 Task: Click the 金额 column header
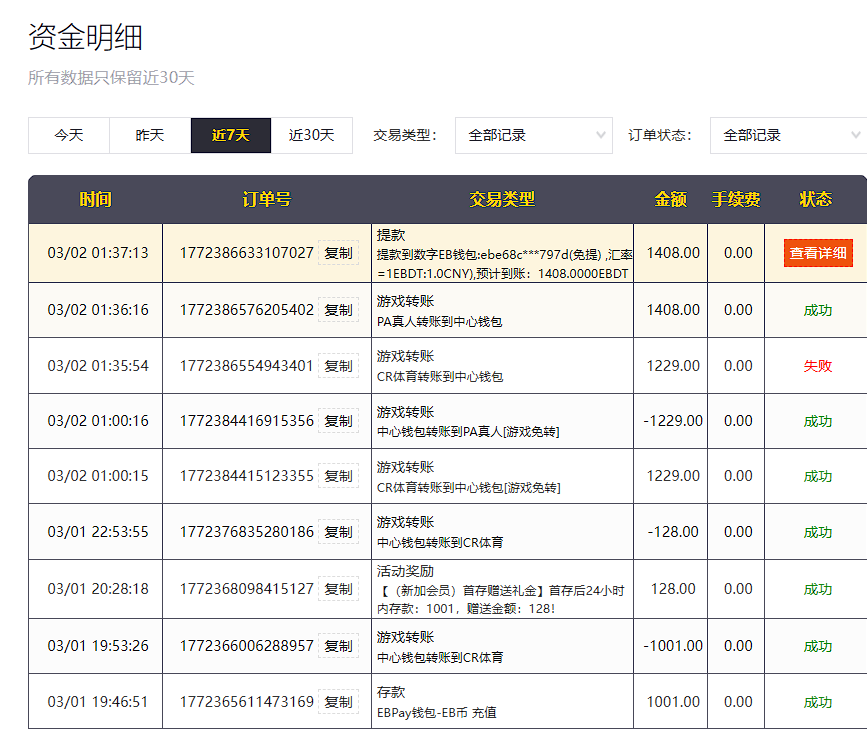tap(671, 199)
